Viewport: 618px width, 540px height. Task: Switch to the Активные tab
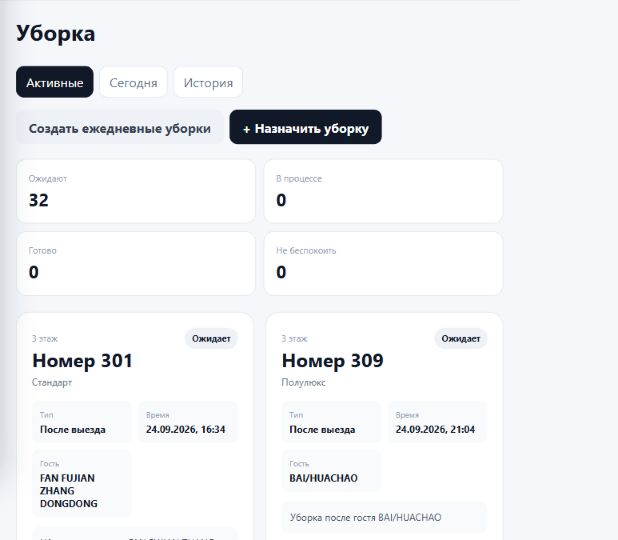point(55,82)
